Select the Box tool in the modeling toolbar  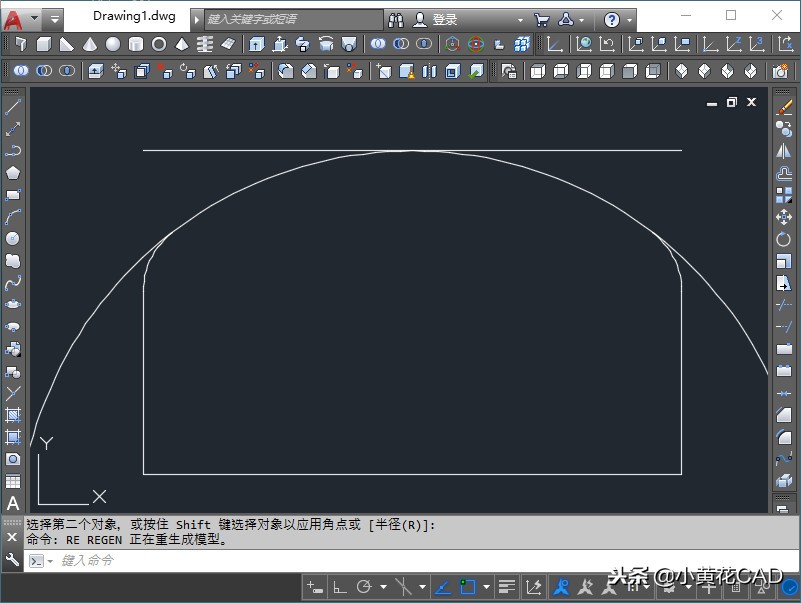click(43, 46)
